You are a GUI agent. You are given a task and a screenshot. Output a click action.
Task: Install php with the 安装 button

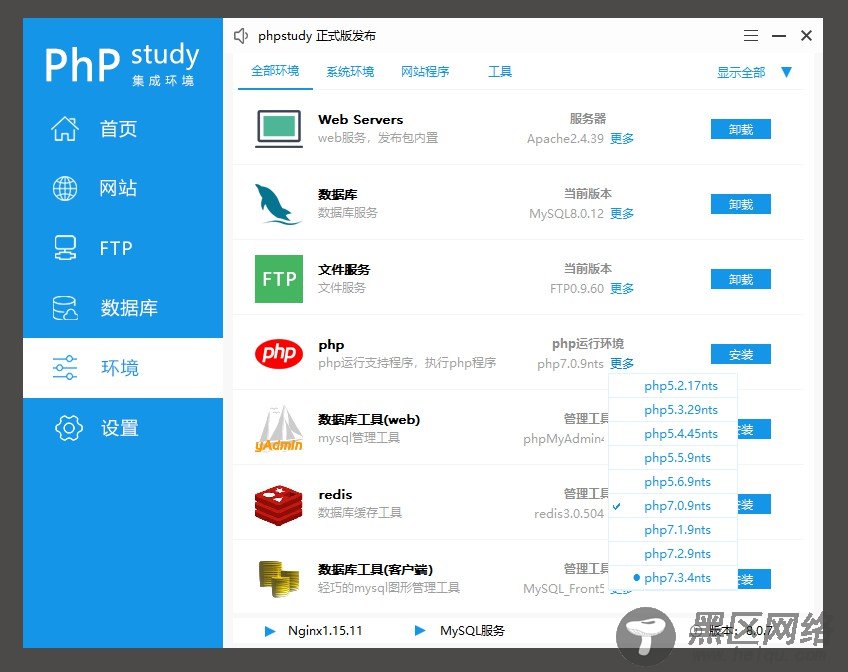click(740, 355)
